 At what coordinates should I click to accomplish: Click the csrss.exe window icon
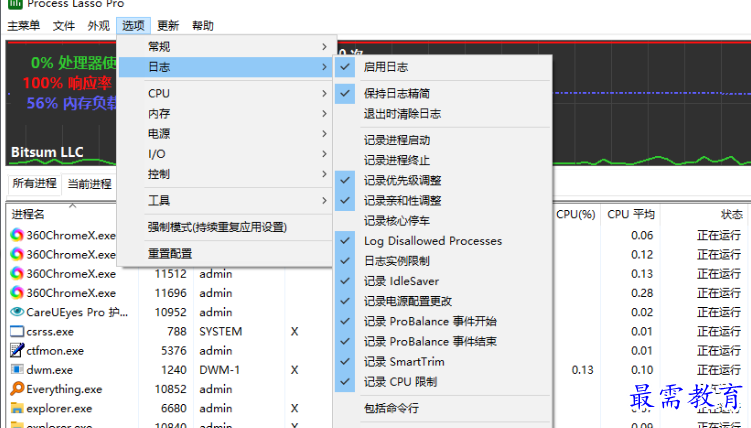[x=17, y=331]
